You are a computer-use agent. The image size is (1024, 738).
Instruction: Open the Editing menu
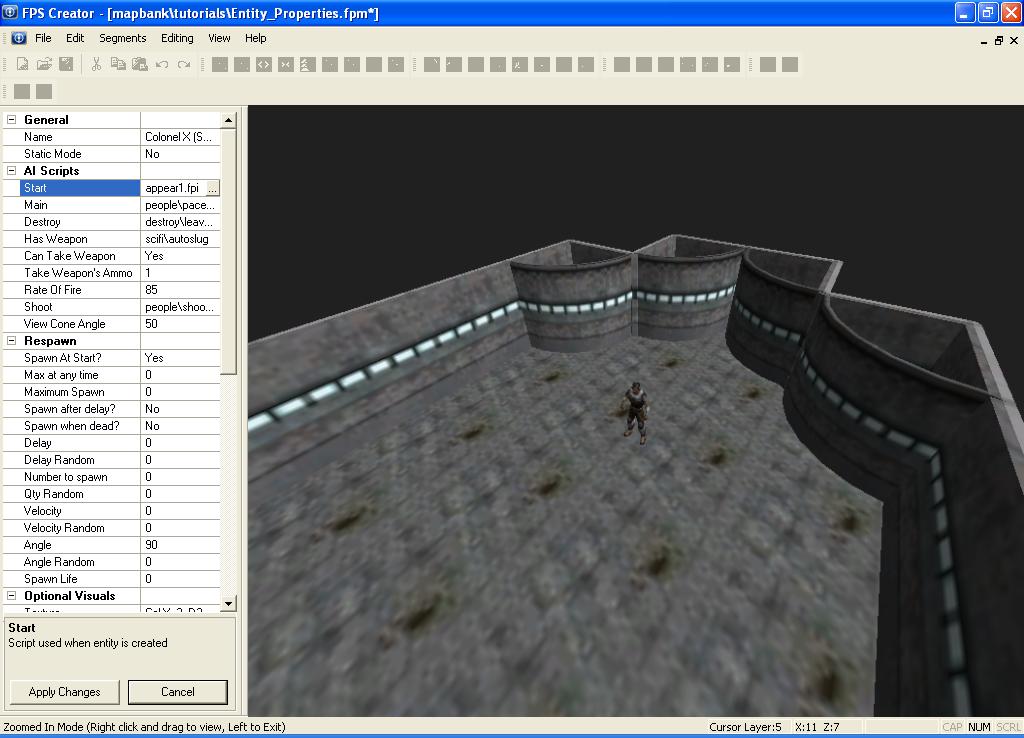[177, 38]
